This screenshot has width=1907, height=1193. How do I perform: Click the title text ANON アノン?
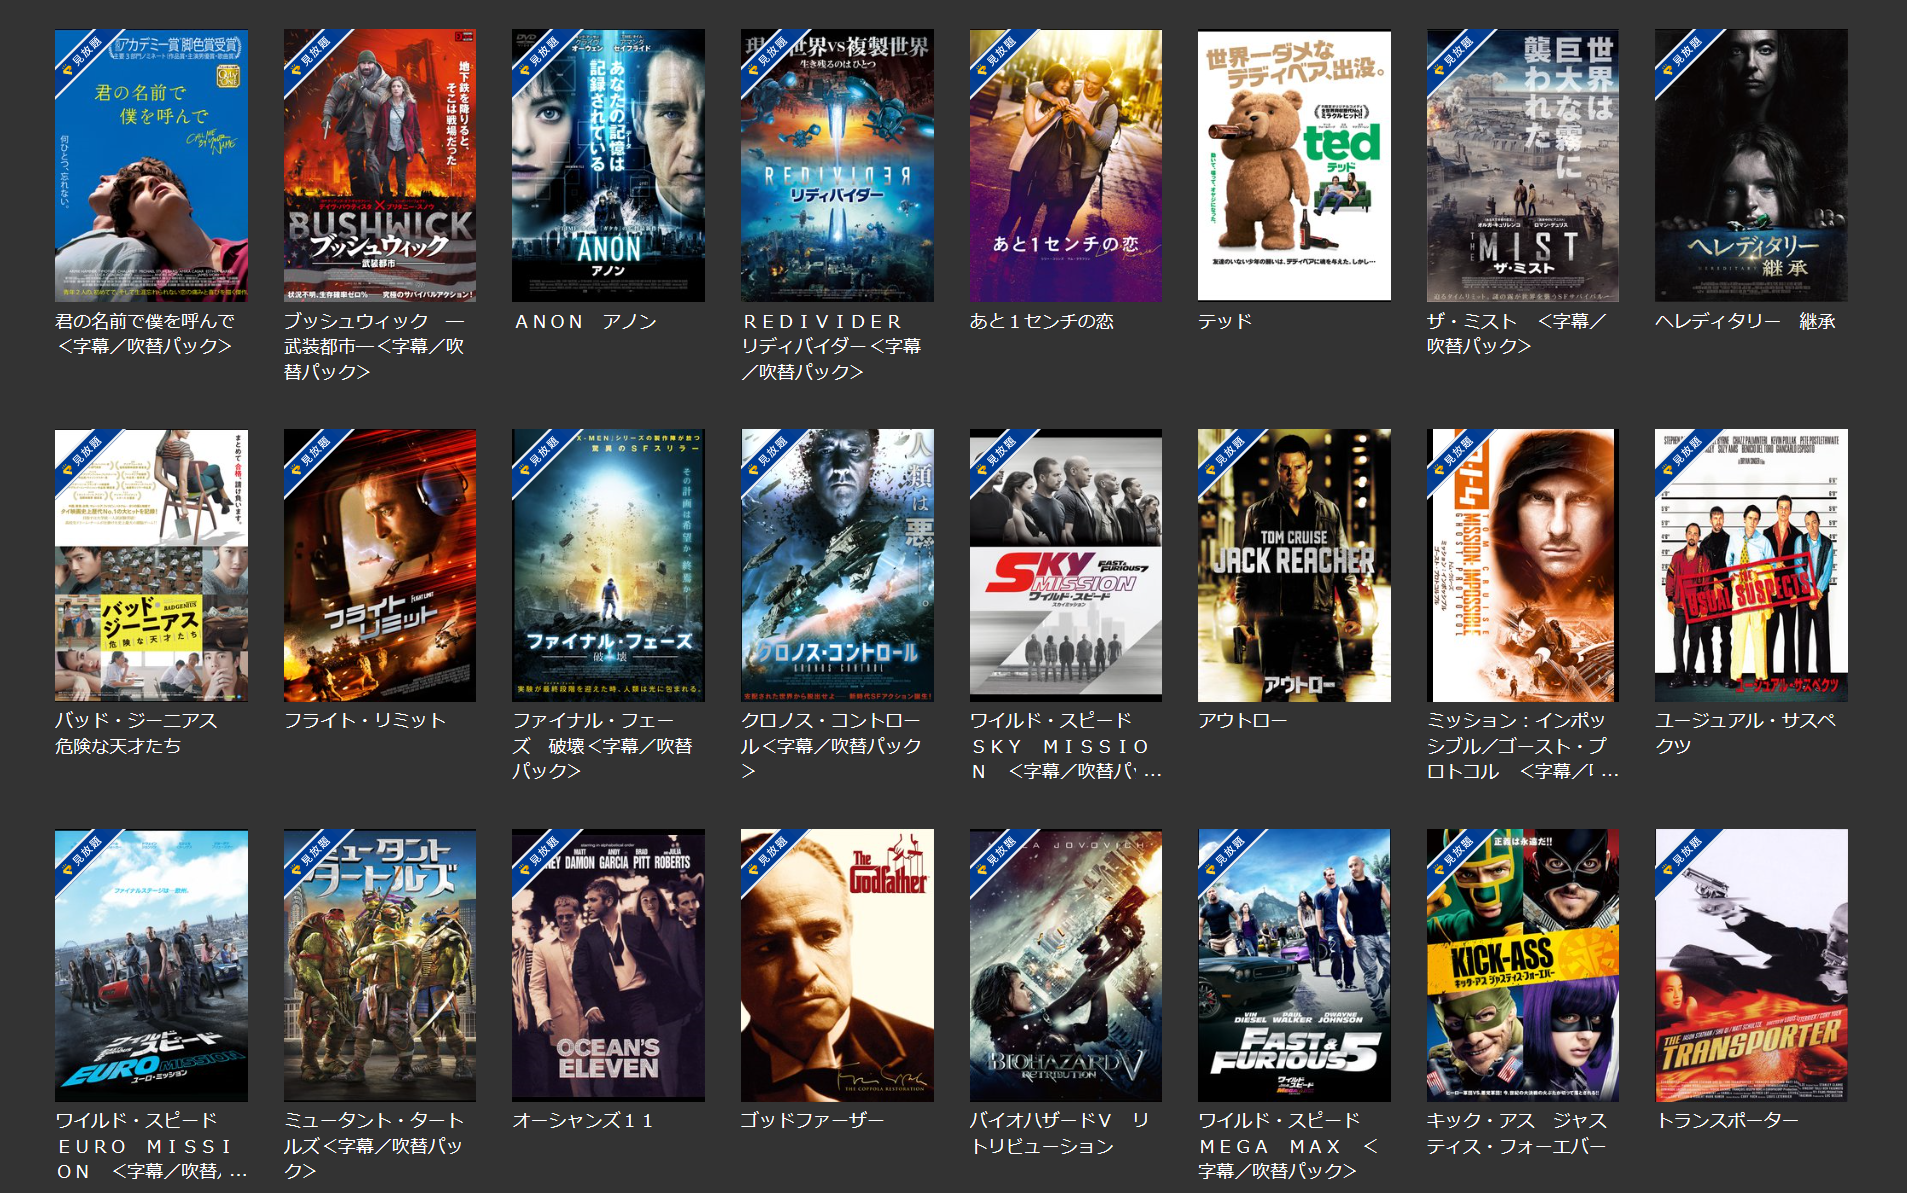coord(585,321)
